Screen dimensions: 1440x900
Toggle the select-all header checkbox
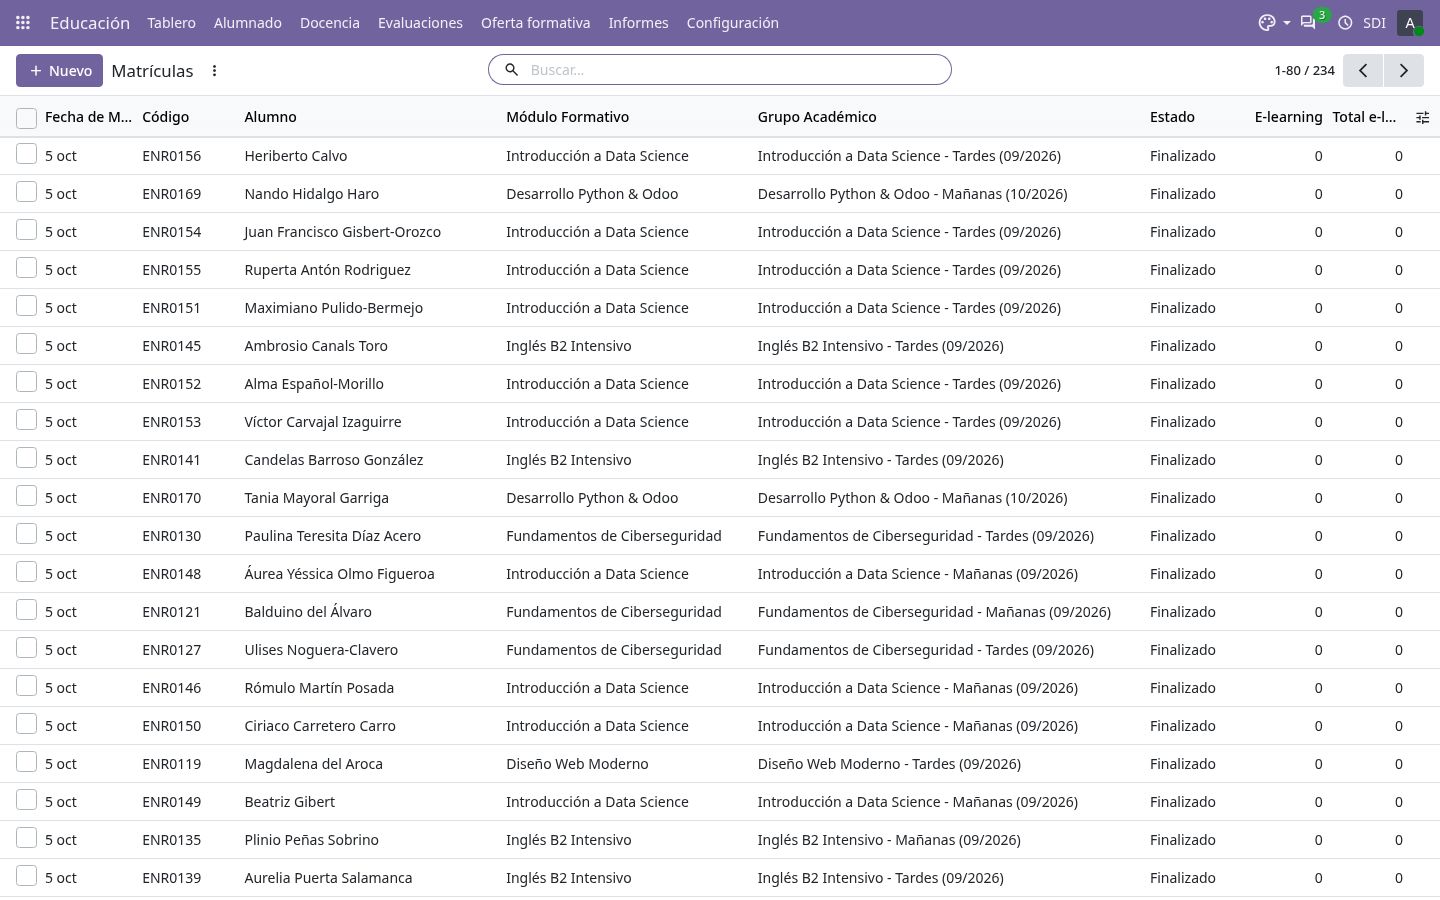pyautogui.click(x=27, y=118)
